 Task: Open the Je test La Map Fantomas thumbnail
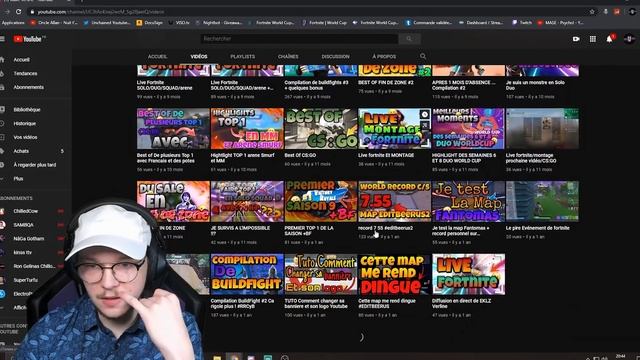click(x=468, y=202)
